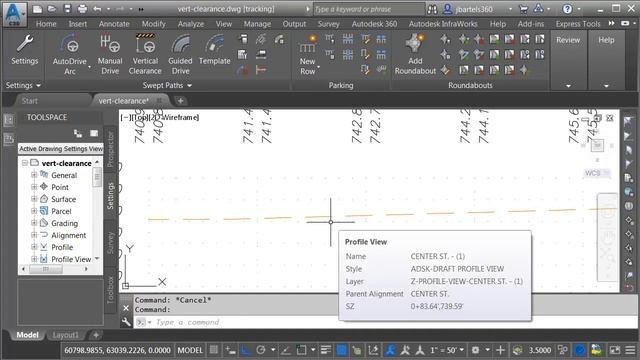Open the Analyze ribbon tab
Viewport: 640px width, 360px height.
tap(191, 24)
